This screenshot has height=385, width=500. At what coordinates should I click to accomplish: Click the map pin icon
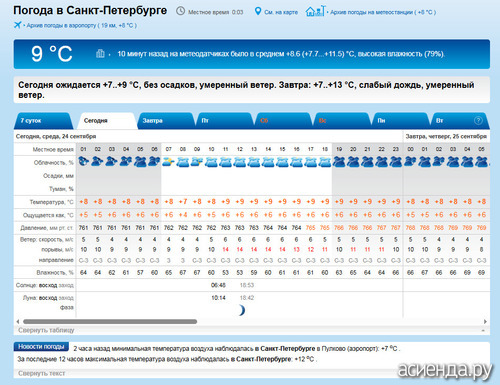point(257,11)
